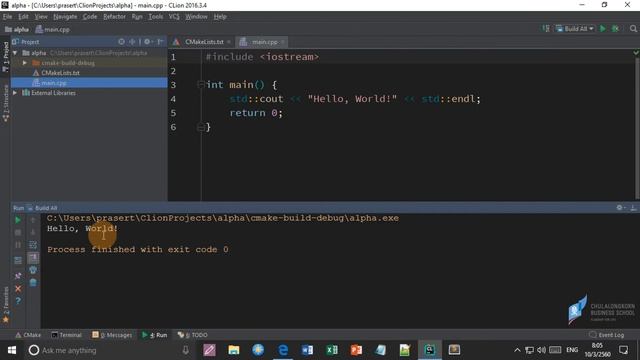Click main.cpp breadcrumb in navigation bar
Screen dimensions: 640x360
click(52, 29)
